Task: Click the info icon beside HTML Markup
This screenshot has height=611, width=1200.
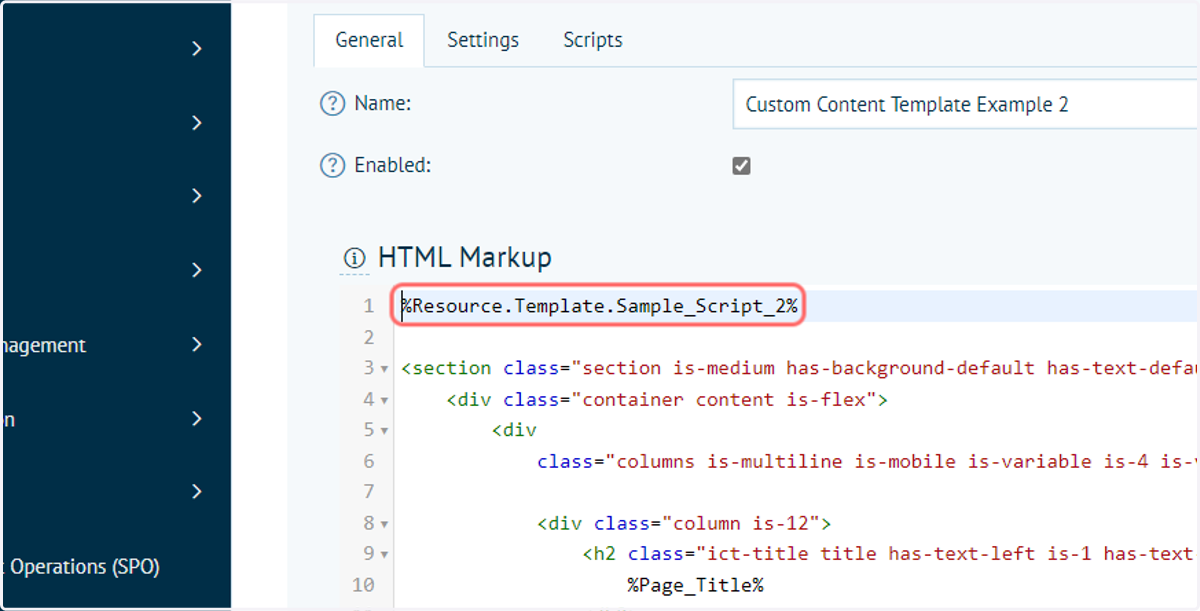Action: coord(354,258)
